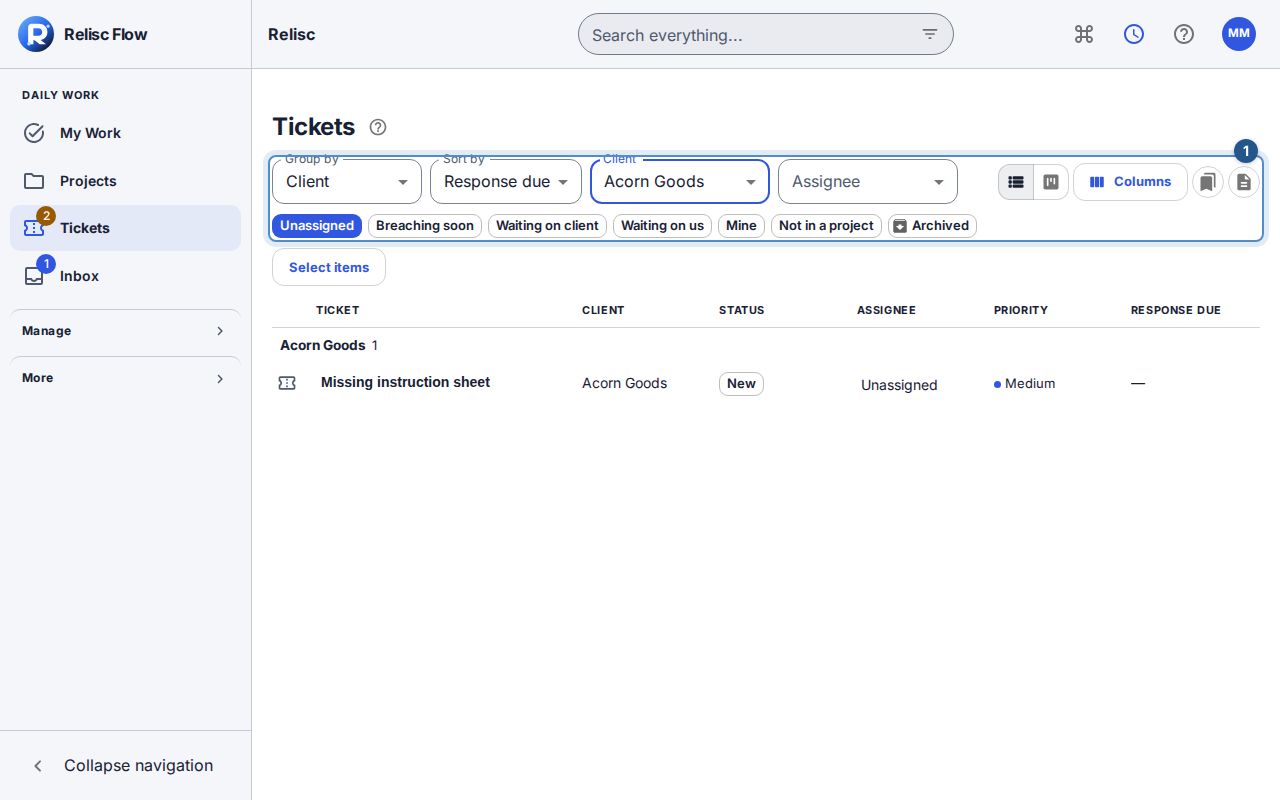The image size is (1280, 800).
Task: Open Inbox in the sidebar
Action: 125,276
